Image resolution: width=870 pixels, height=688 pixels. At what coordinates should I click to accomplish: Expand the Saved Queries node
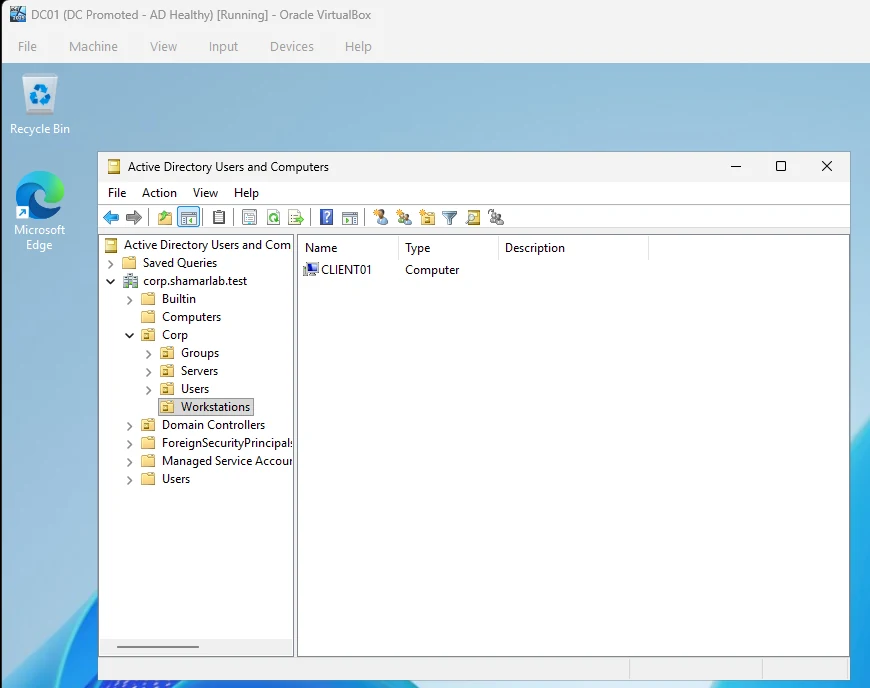point(110,264)
